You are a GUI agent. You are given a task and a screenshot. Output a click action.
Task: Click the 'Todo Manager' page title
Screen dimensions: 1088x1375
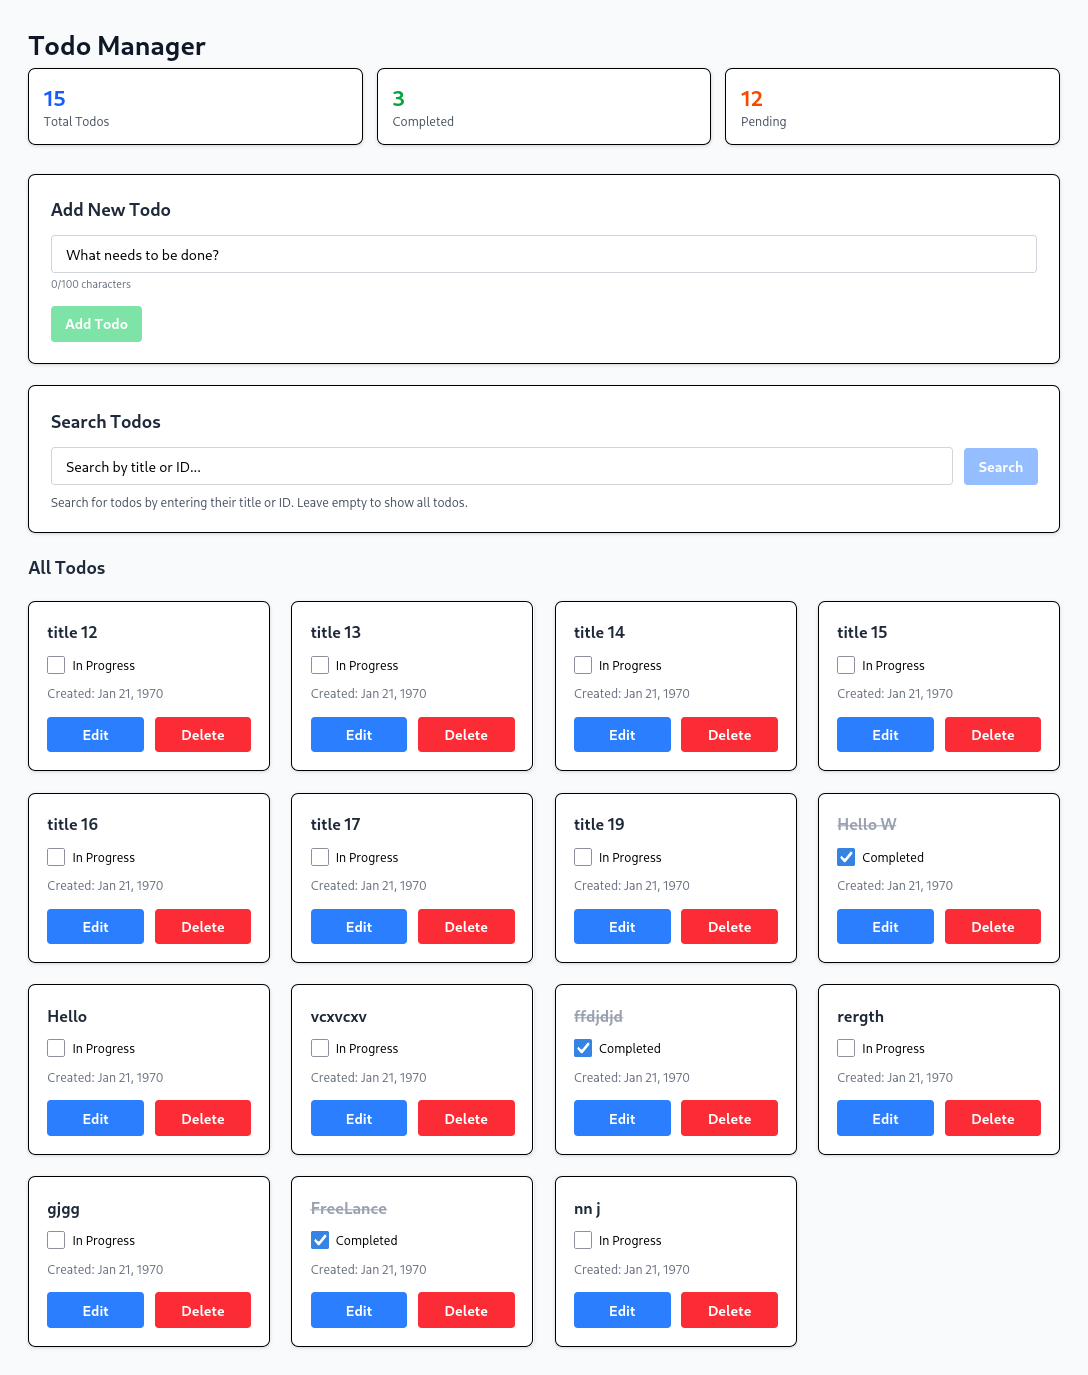(x=117, y=46)
